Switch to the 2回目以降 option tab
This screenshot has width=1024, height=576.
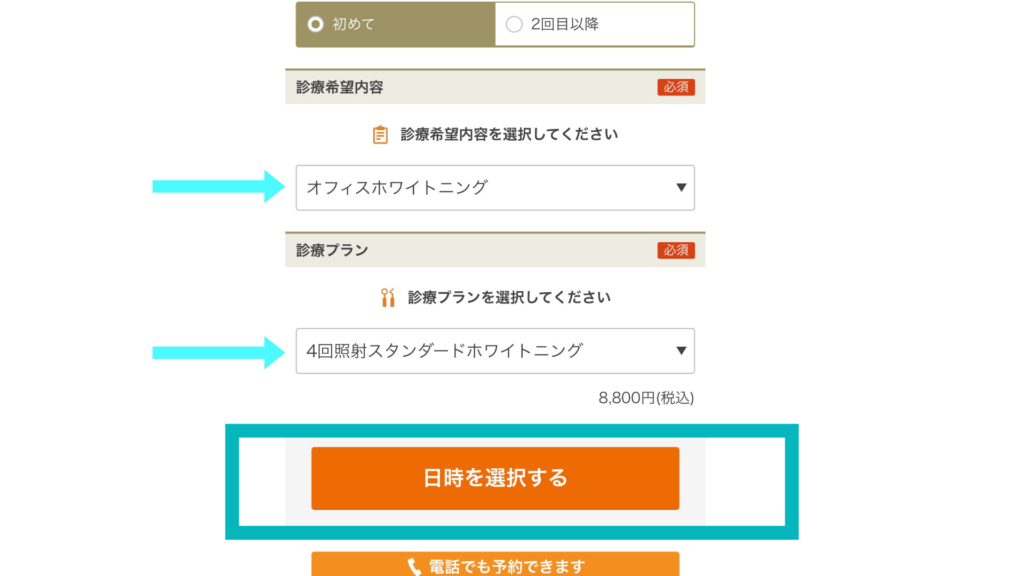coord(594,24)
